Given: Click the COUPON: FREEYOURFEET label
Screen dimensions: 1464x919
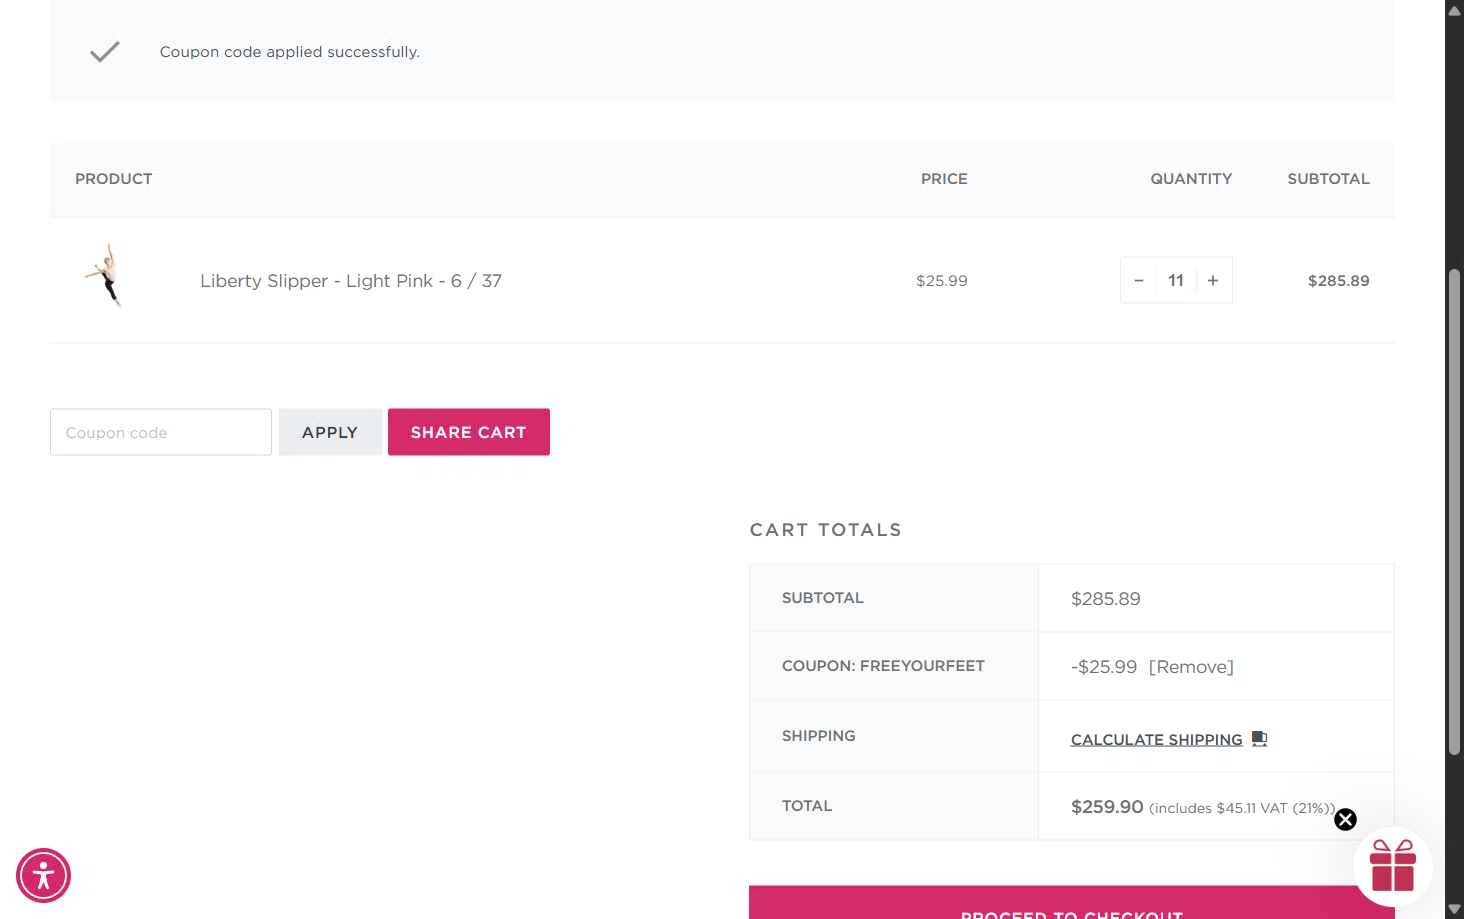Looking at the screenshot, I should (x=883, y=666).
